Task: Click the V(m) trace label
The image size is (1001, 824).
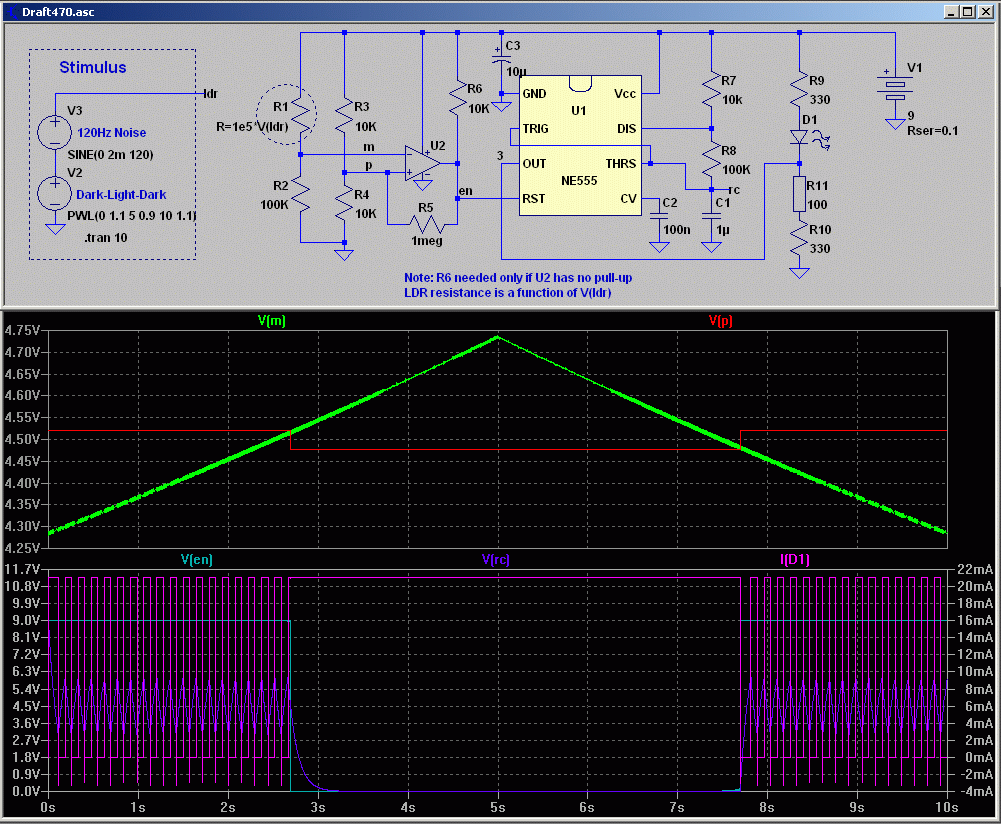Action: pyautogui.click(x=272, y=320)
